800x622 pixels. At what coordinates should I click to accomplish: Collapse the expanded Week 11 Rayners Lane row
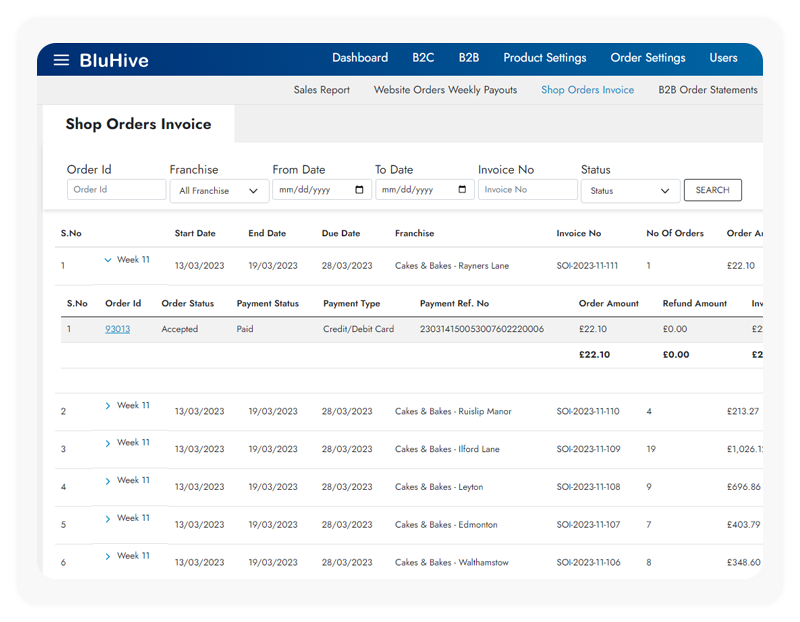108,260
